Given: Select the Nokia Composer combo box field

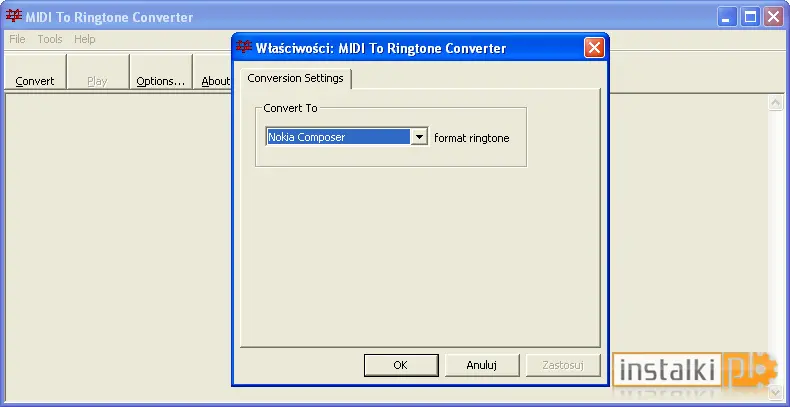Looking at the screenshot, I should 347,137.
